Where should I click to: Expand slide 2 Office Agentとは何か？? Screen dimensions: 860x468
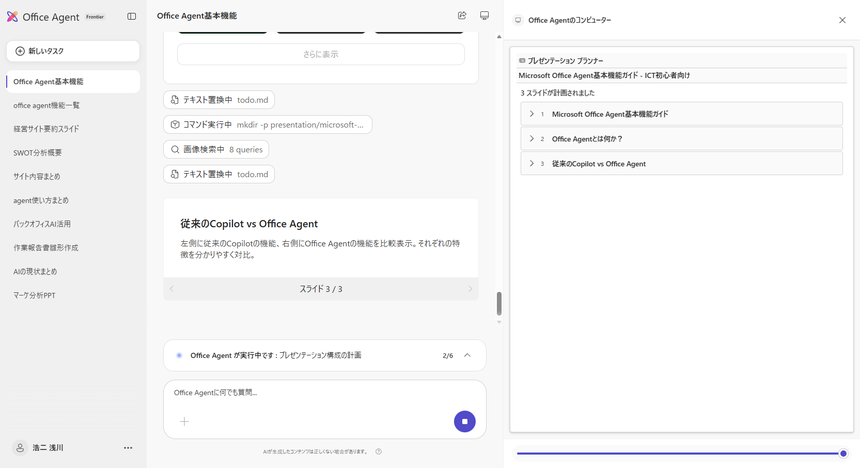[532, 139]
